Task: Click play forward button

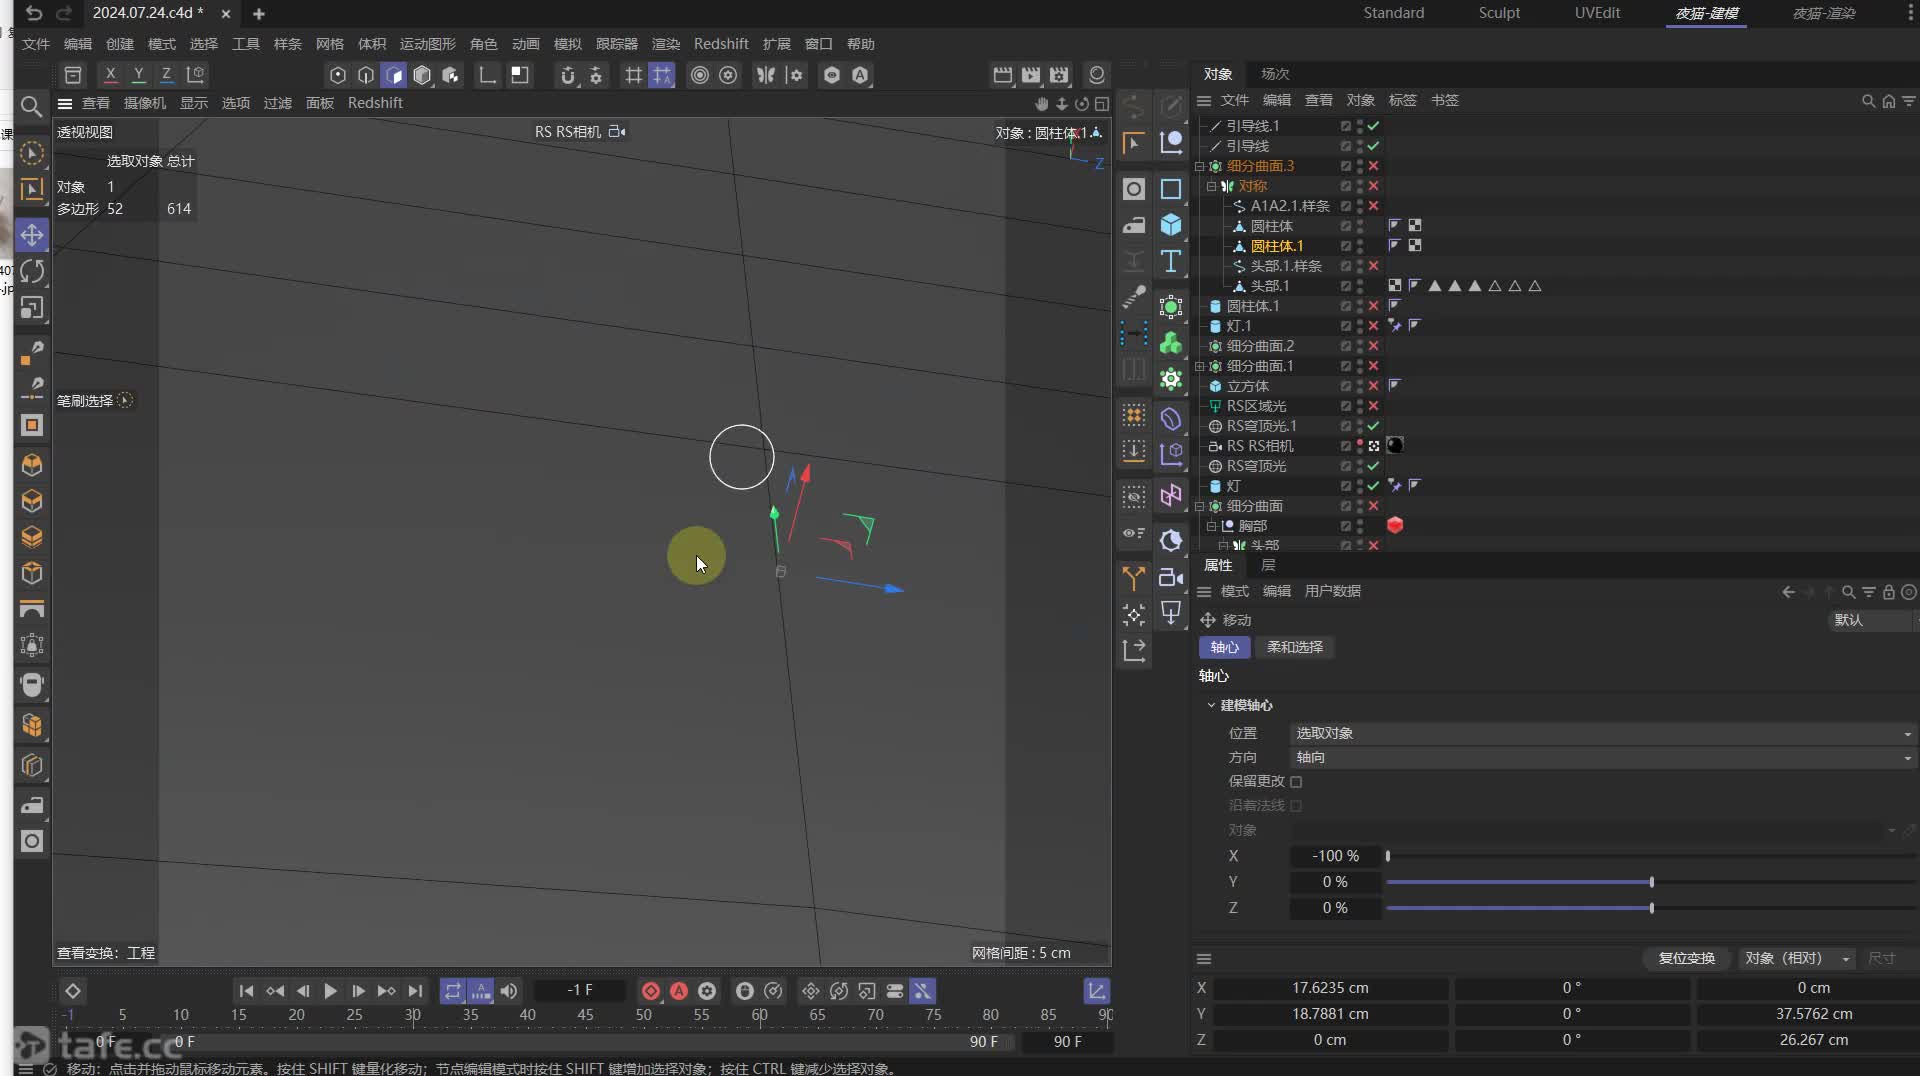Action: pos(330,991)
